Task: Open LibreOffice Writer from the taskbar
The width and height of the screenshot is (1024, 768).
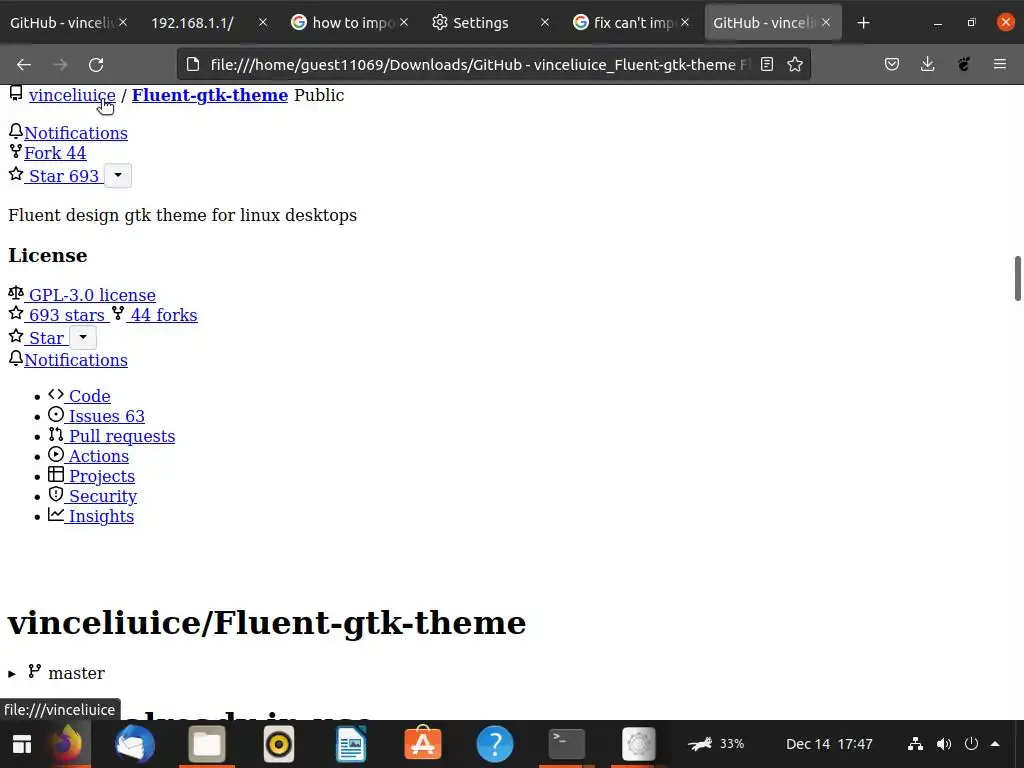Action: coord(351,744)
